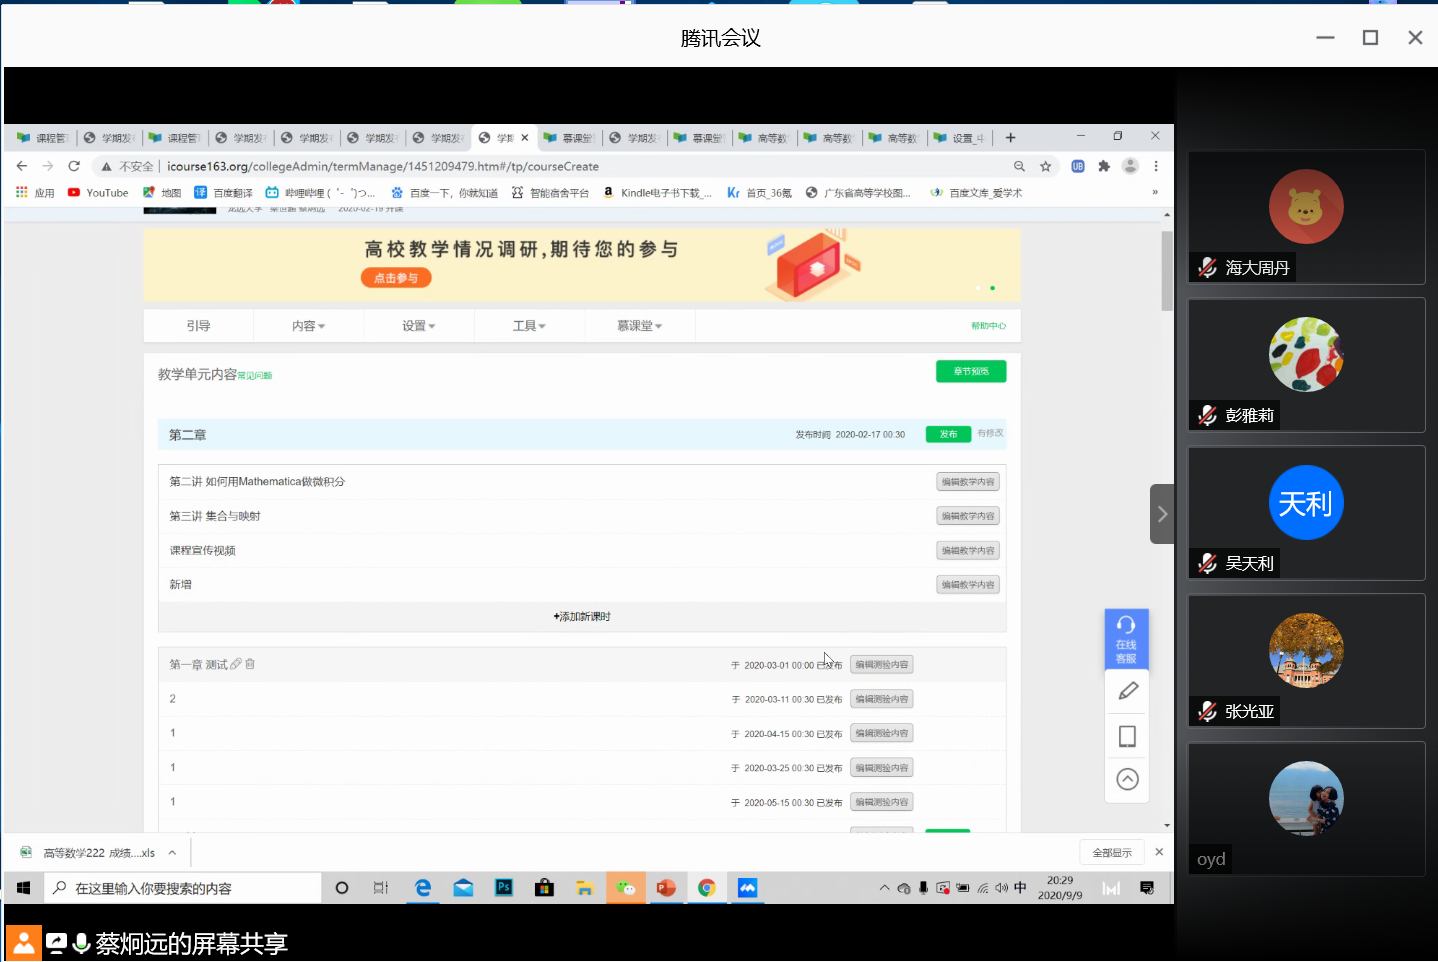Click +添加新课时 to add lesson
The width and height of the screenshot is (1438, 962).
point(582,617)
